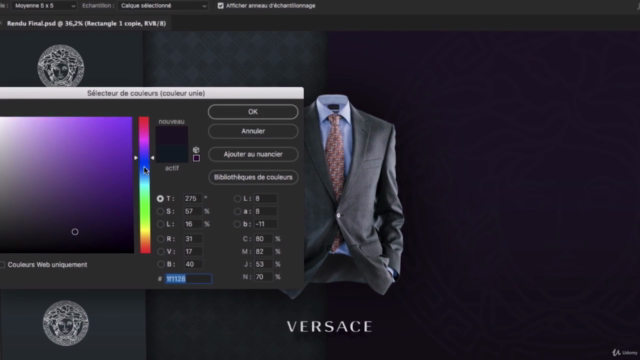
Task: Select the Lab L radio button
Action: coord(237,199)
